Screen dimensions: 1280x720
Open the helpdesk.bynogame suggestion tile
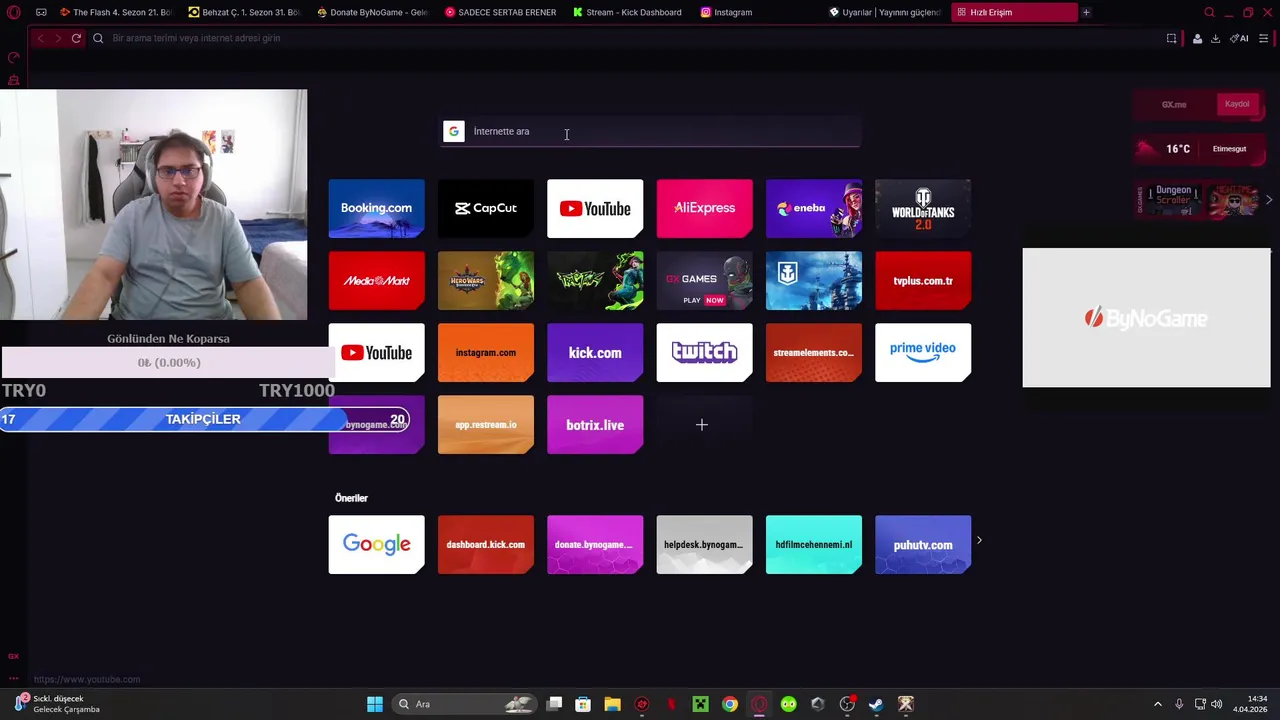click(x=704, y=544)
